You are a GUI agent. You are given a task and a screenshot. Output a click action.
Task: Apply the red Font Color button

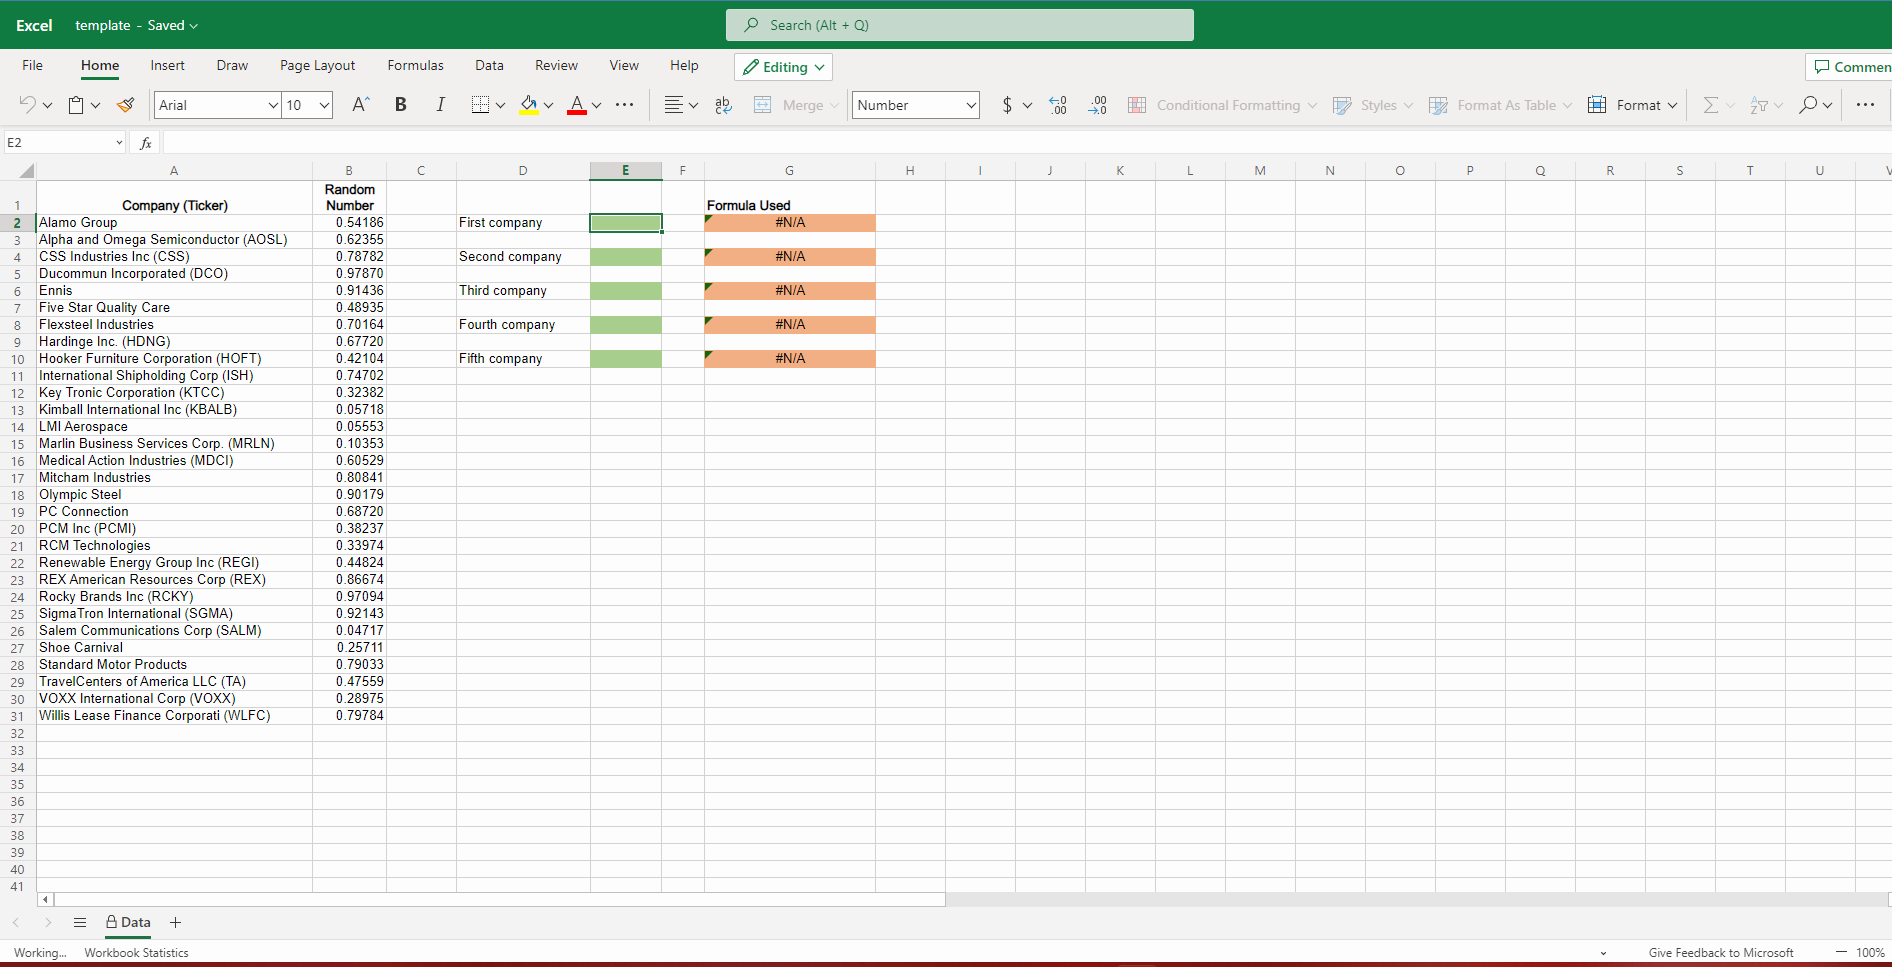[x=577, y=105]
